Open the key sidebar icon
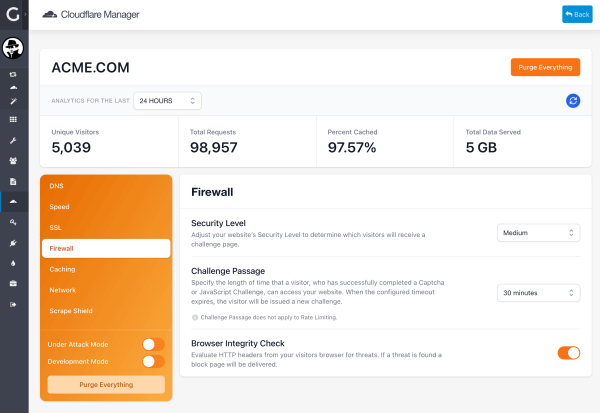 13,222
